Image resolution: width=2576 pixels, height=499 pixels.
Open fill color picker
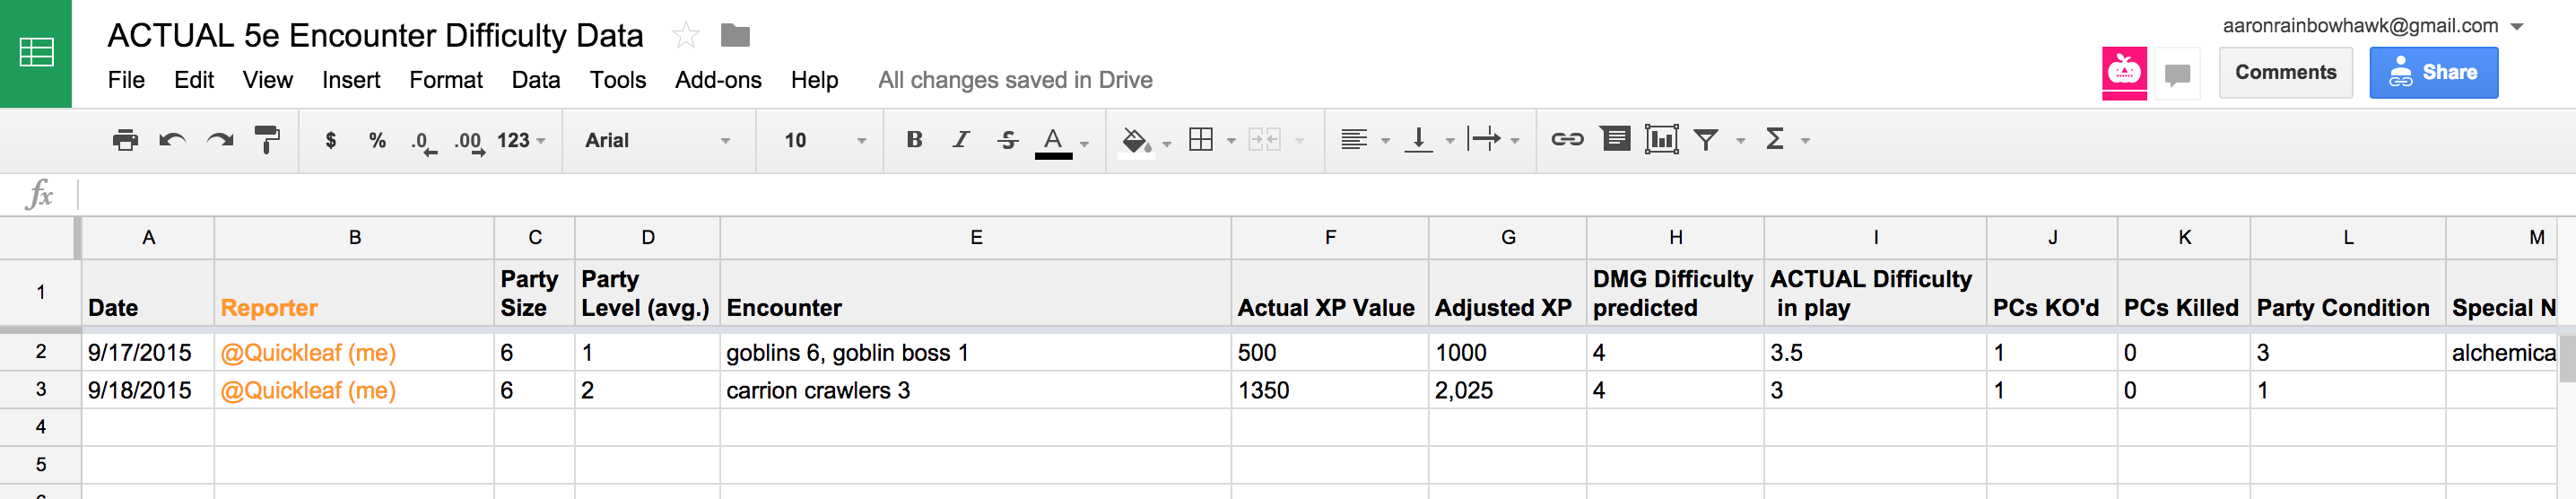[x=1136, y=141]
